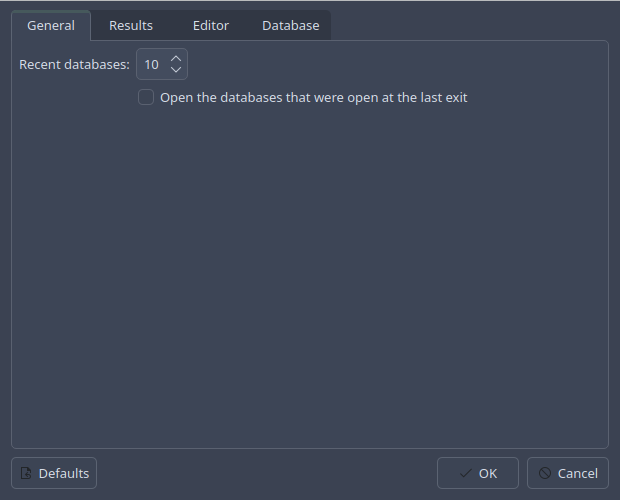
Task: Confirm settings with OK
Action: pos(478,473)
